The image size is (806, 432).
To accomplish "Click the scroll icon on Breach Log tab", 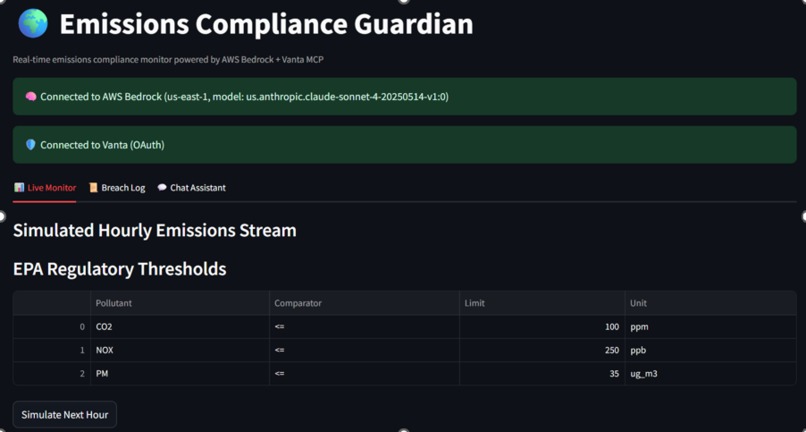I will pyautogui.click(x=94, y=188).
